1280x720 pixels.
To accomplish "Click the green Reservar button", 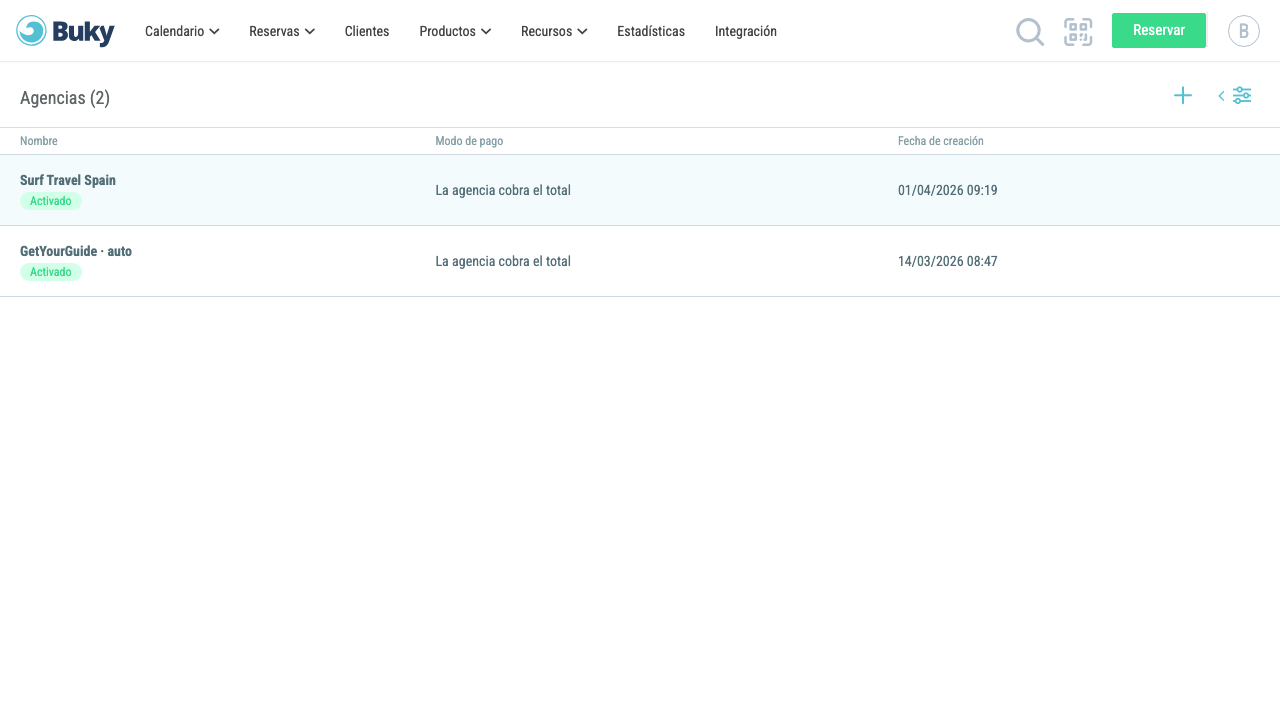I will click(1159, 30).
